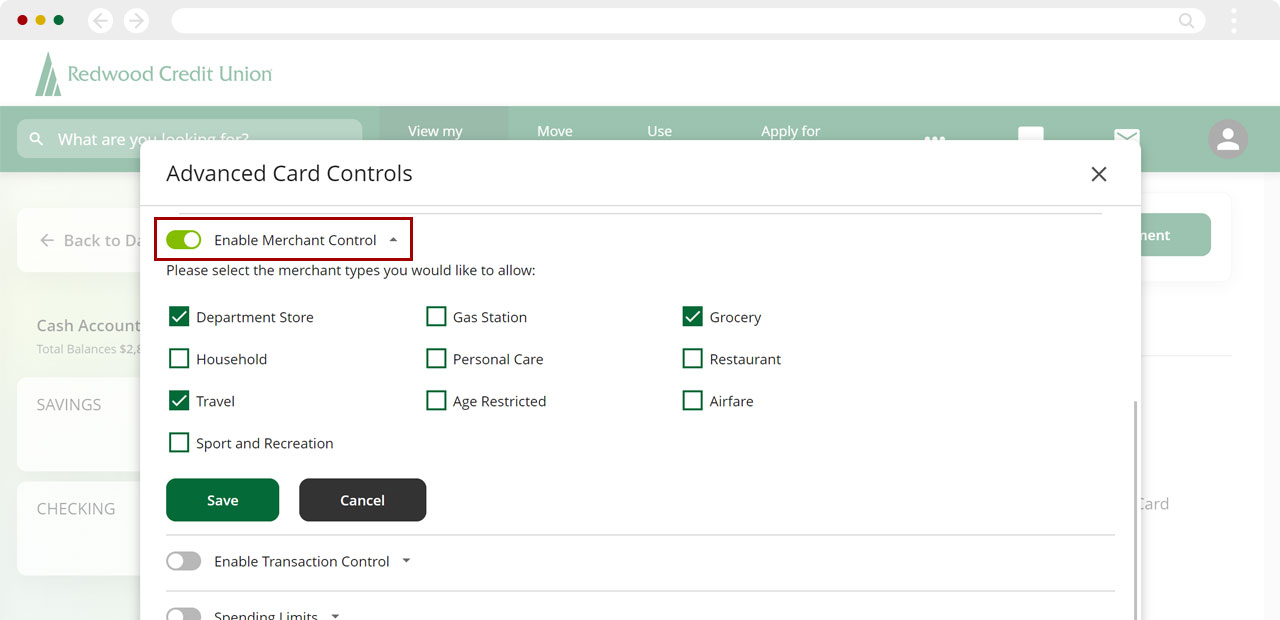
Task: Open the browser three-dot menu
Action: [1234, 20]
